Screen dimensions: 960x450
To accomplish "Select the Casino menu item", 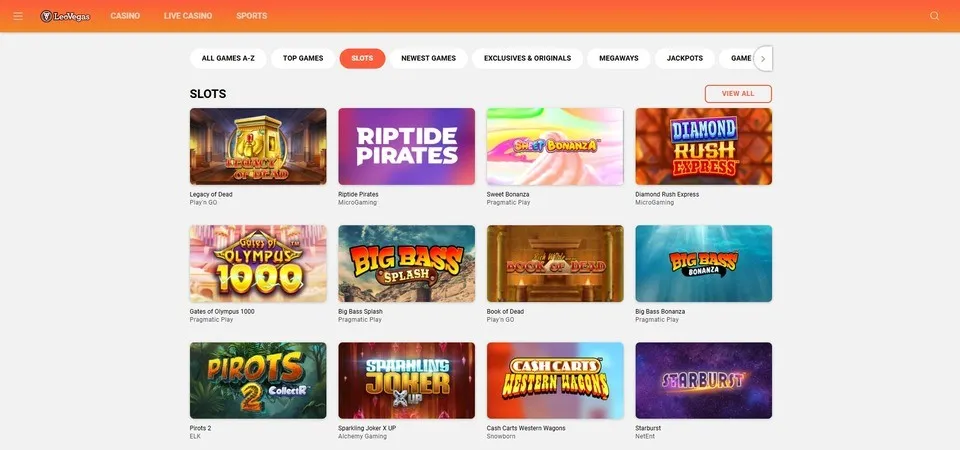I will click(125, 16).
